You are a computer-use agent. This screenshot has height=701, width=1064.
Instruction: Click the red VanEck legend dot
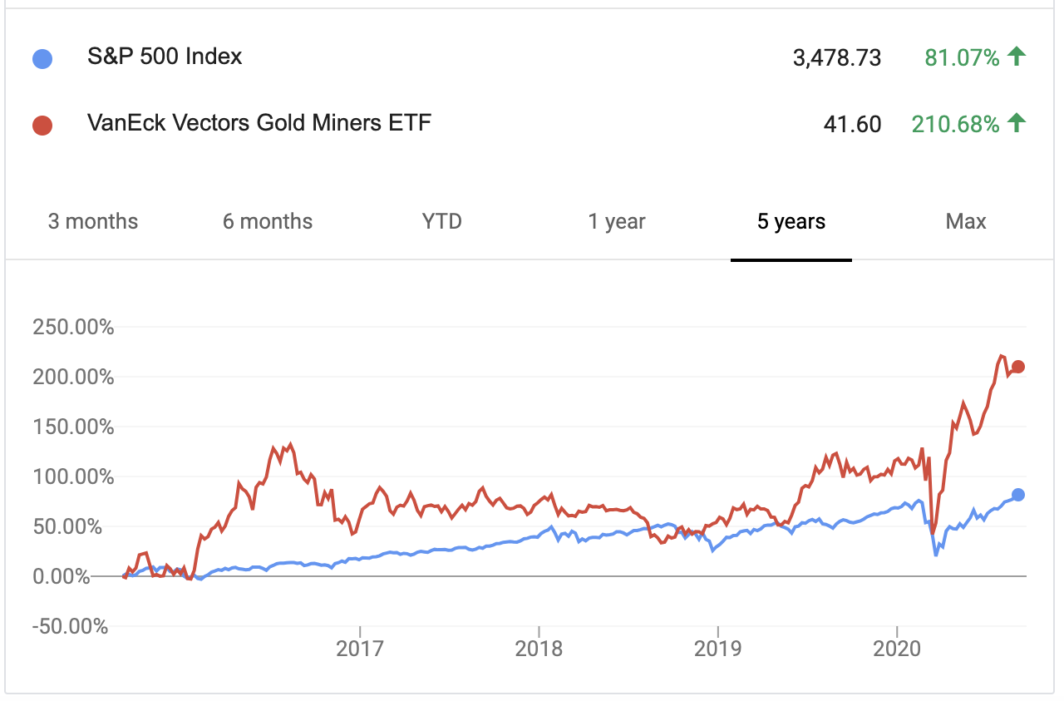pos(42,126)
